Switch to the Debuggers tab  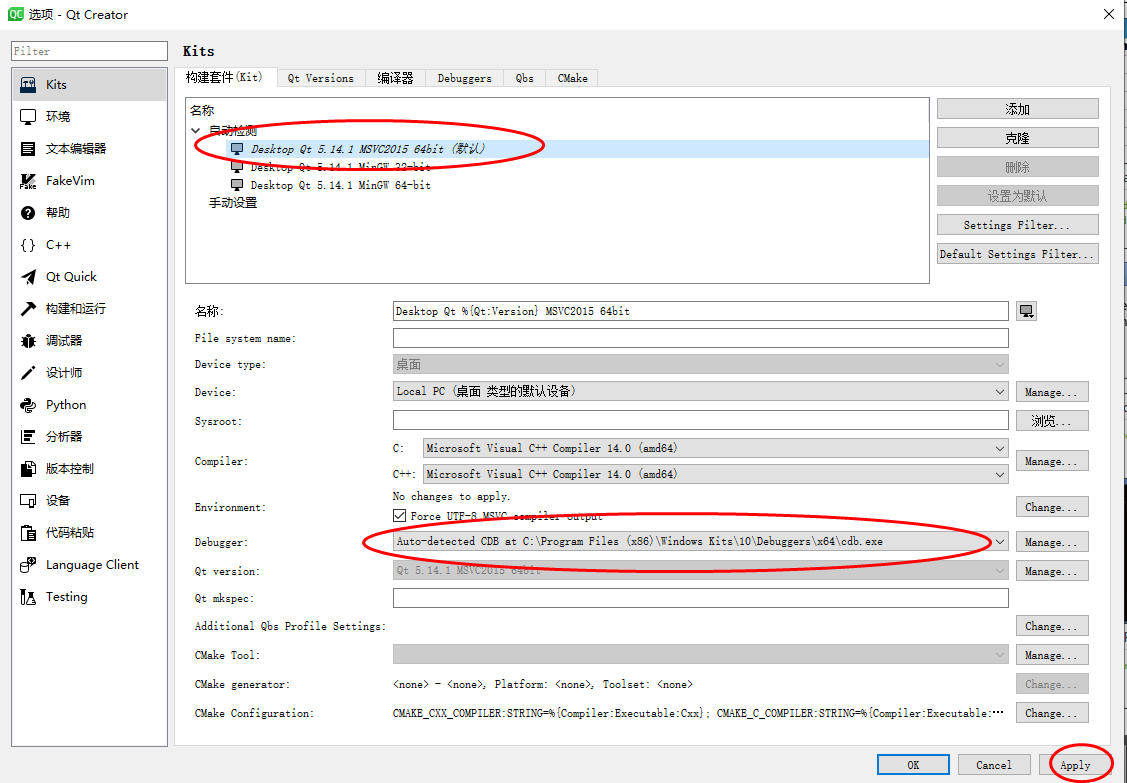point(464,77)
